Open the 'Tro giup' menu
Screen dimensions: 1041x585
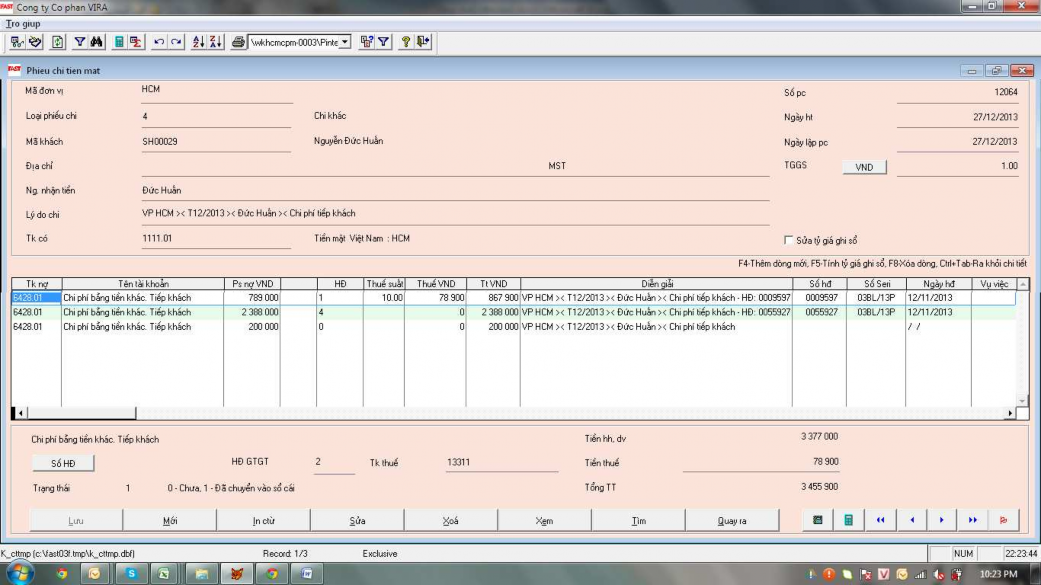24,23
